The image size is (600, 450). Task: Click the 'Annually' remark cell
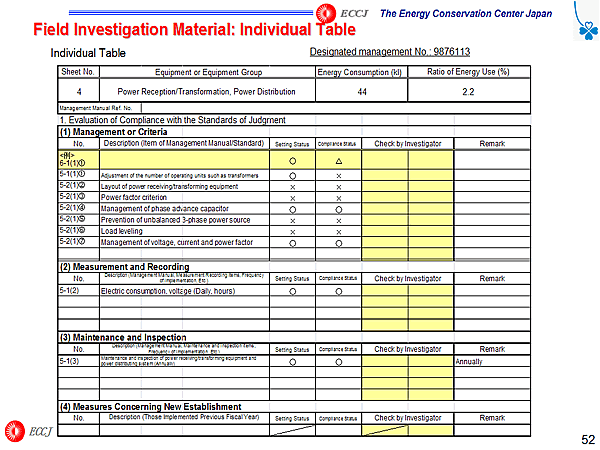pyautogui.click(x=492, y=361)
